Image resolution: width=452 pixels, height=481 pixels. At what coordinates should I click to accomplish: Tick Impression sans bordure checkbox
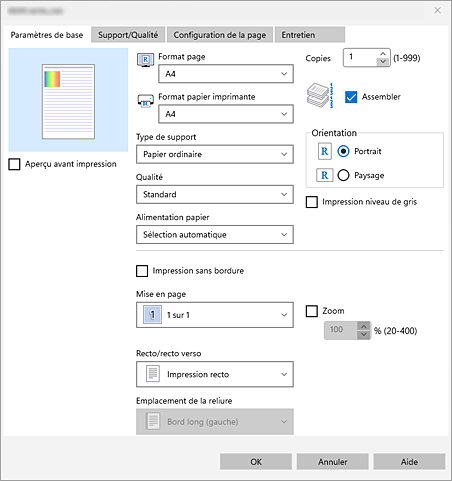pos(142,271)
